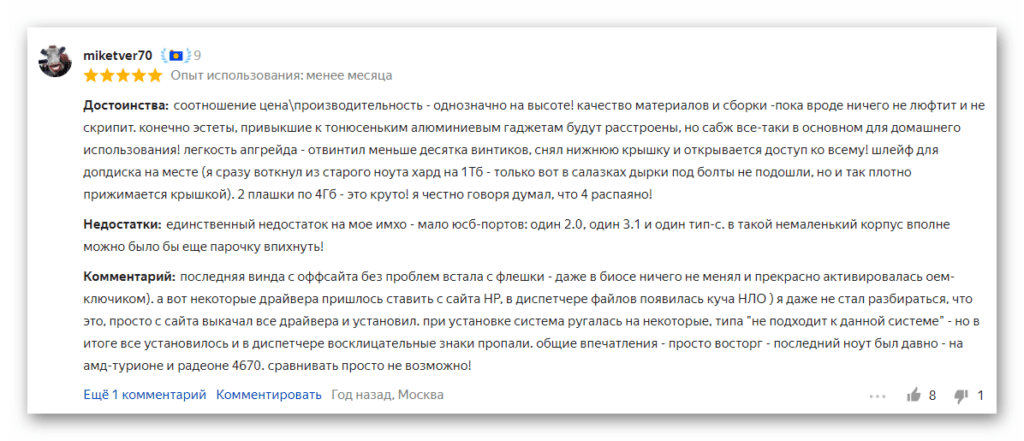Click the badge level number 9
This screenshot has height=441, width=1024.
(x=197, y=56)
